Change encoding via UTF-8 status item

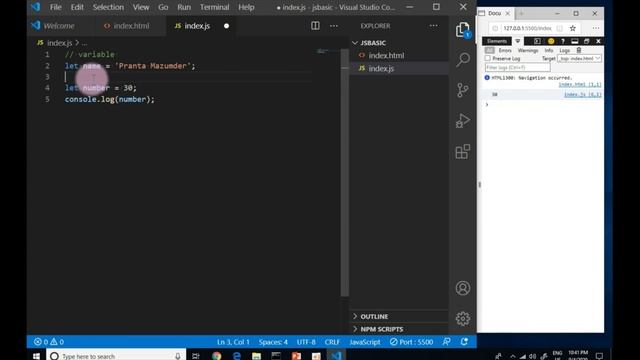(x=306, y=342)
